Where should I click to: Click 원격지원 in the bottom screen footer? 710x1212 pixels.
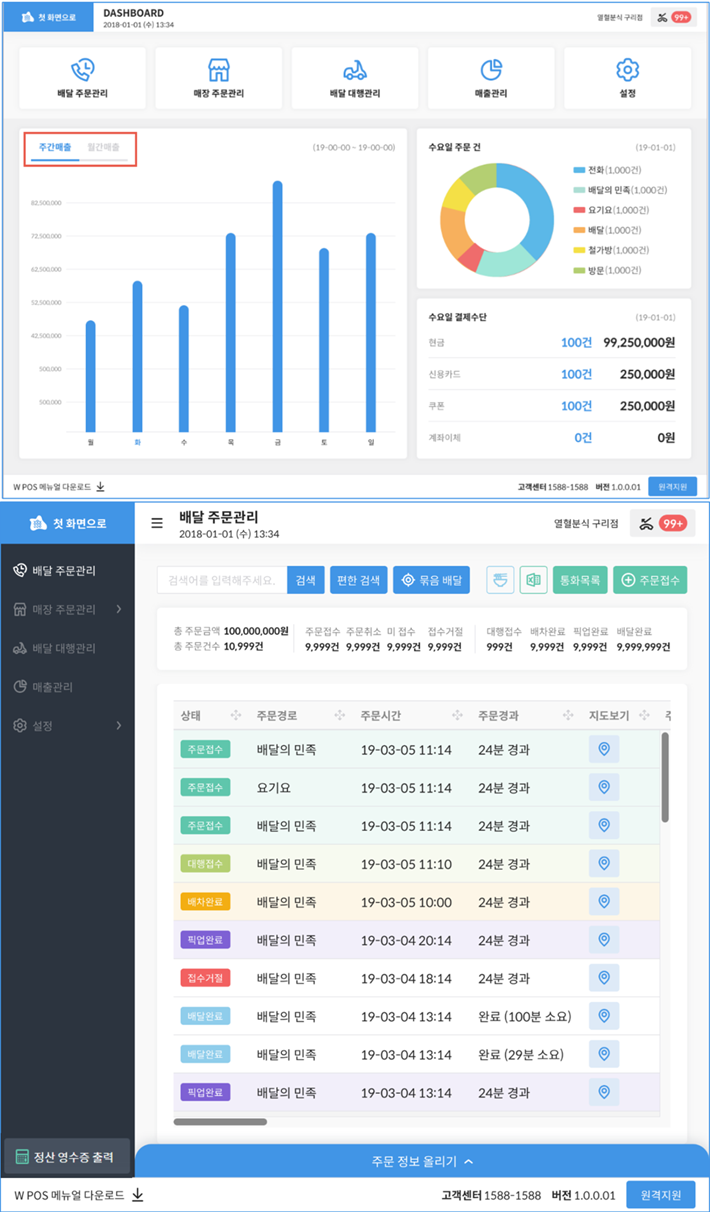click(660, 1195)
